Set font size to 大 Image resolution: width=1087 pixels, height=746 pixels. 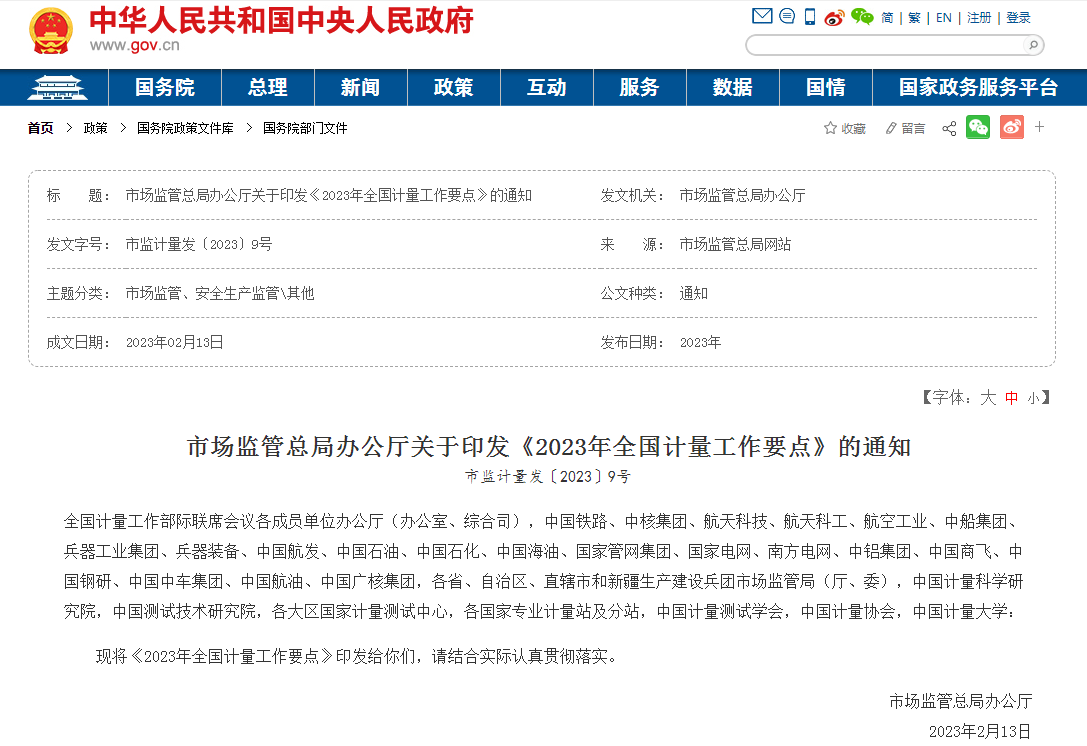(x=988, y=397)
